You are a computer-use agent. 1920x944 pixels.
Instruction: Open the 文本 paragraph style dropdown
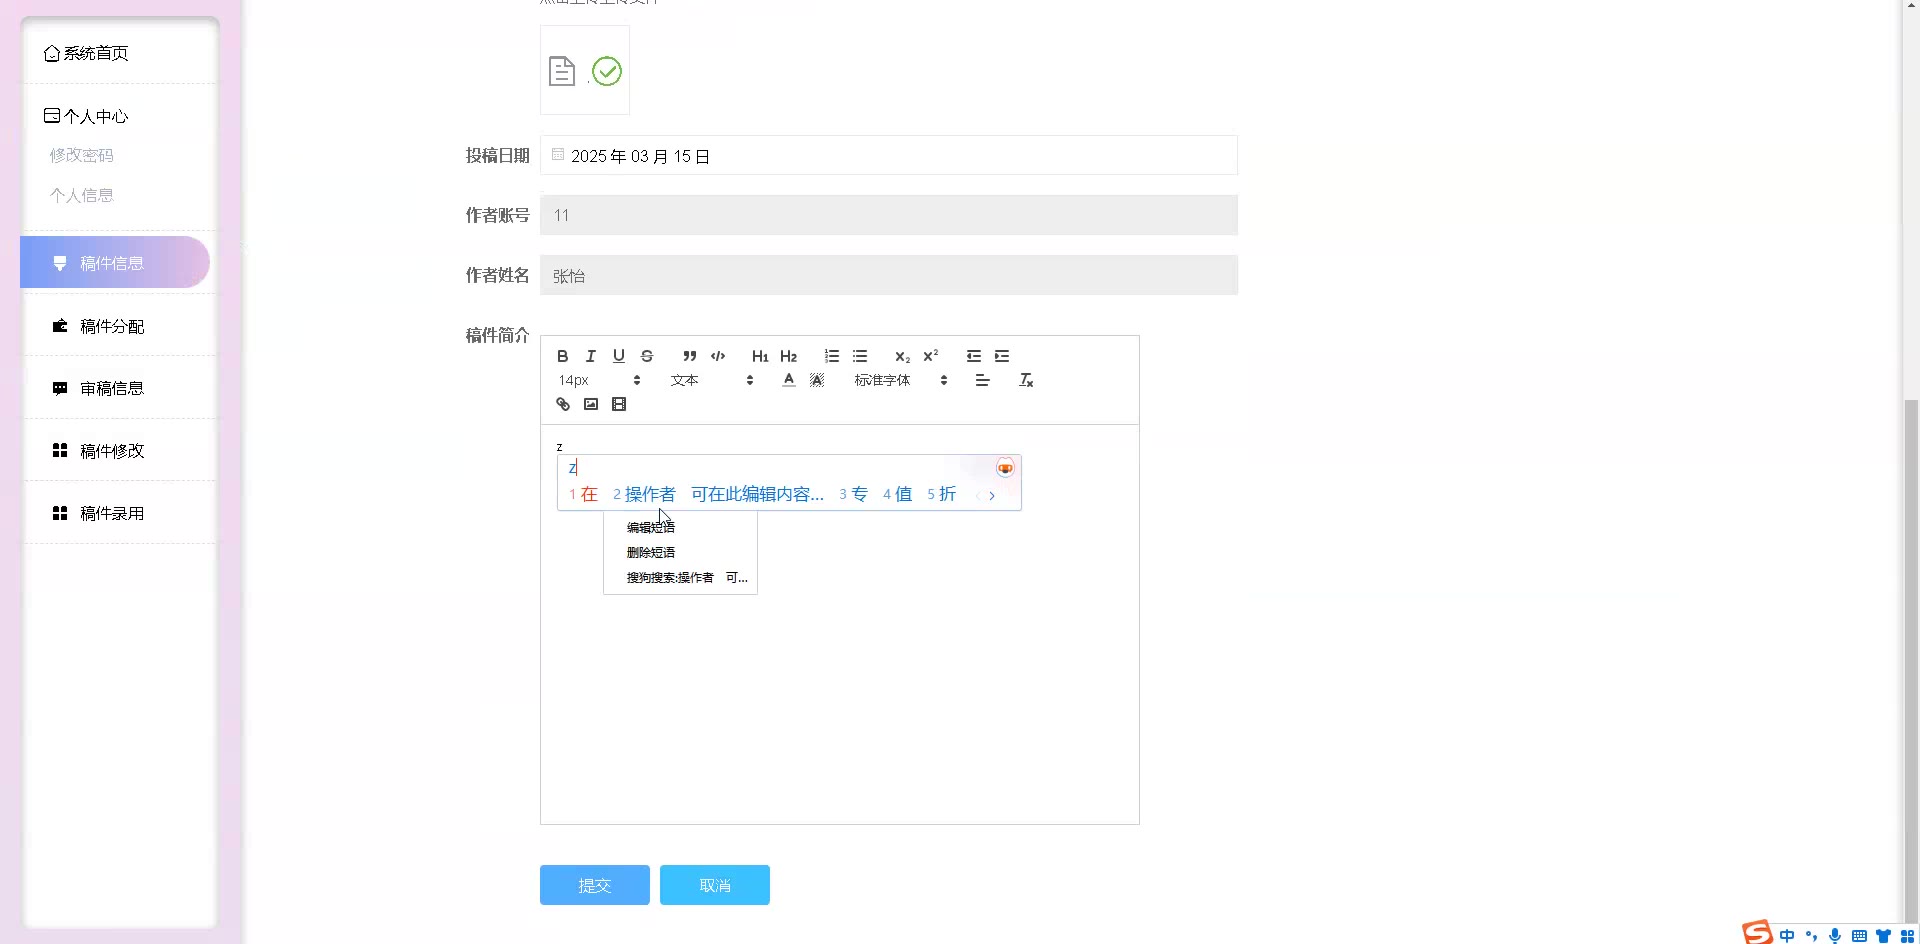click(x=712, y=380)
